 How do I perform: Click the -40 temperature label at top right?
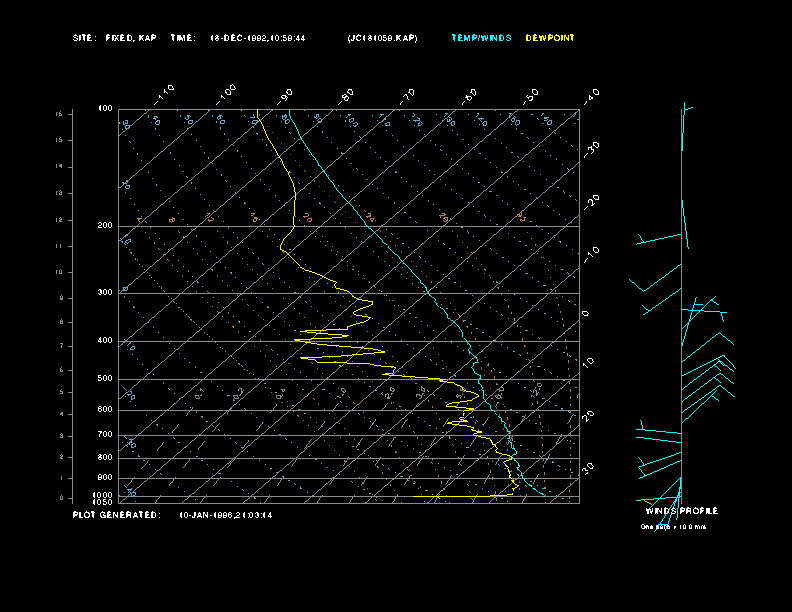pyautogui.click(x=591, y=95)
